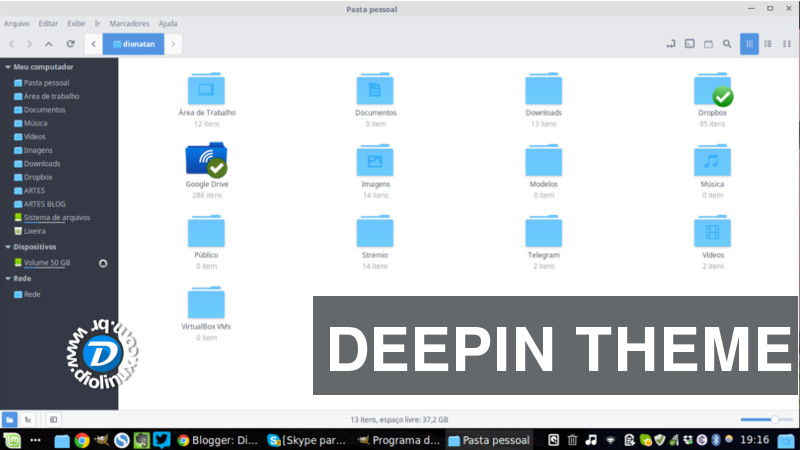Select the Google Drive folder icon
The width and height of the screenshot is (800, 450).
(206, 160)
